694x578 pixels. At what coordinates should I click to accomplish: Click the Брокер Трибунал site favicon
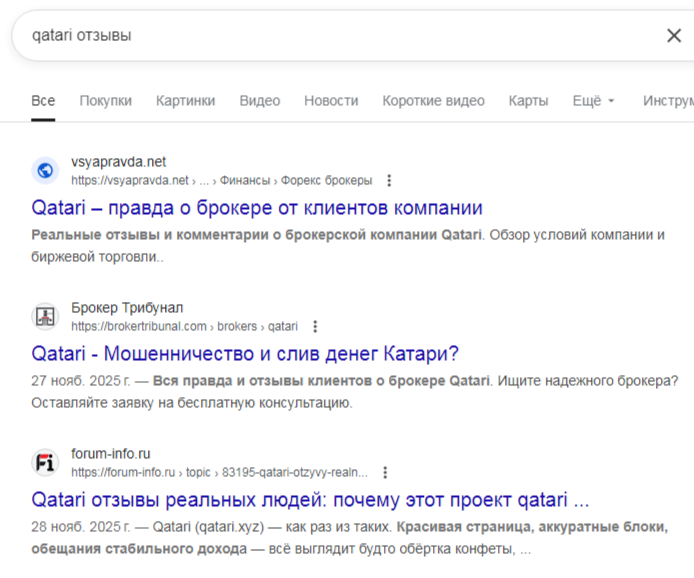45,317
